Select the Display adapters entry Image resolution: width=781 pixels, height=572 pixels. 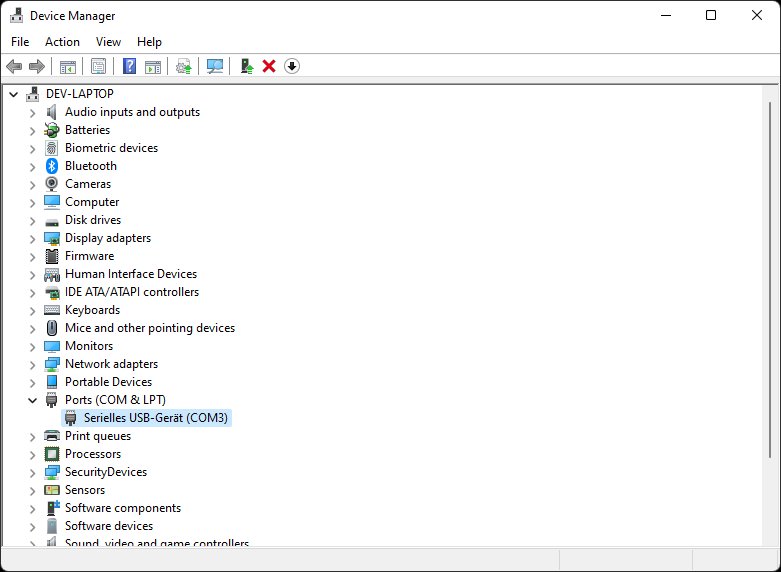(x=108, y=238)
